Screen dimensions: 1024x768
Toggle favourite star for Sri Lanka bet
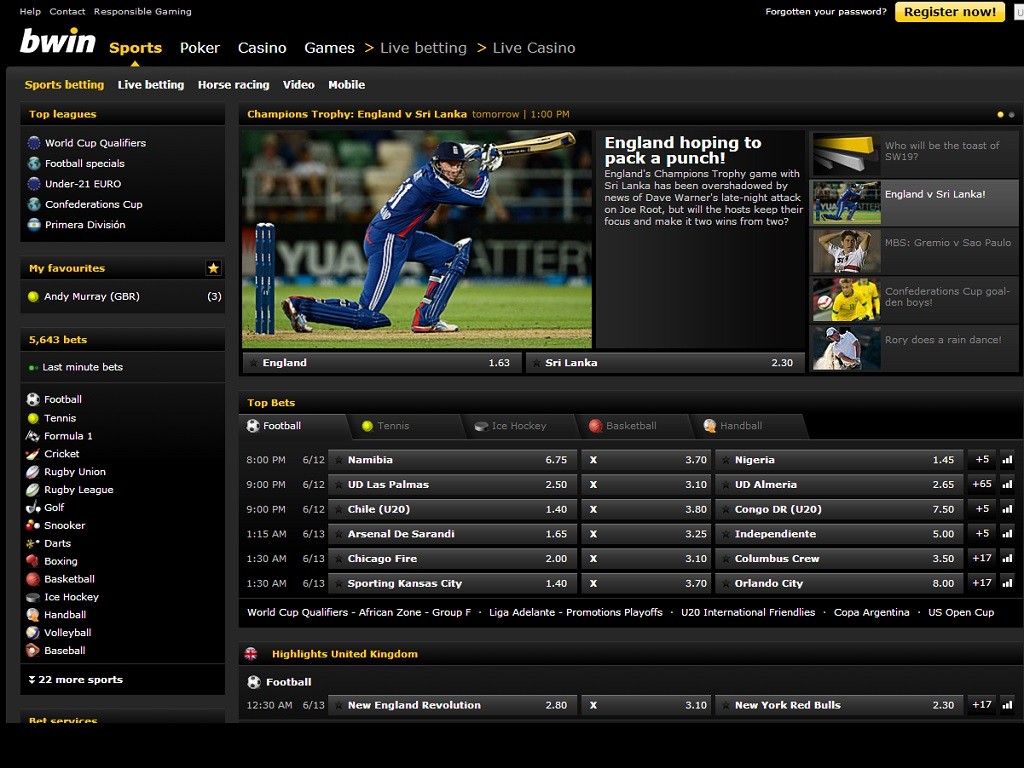536,363
